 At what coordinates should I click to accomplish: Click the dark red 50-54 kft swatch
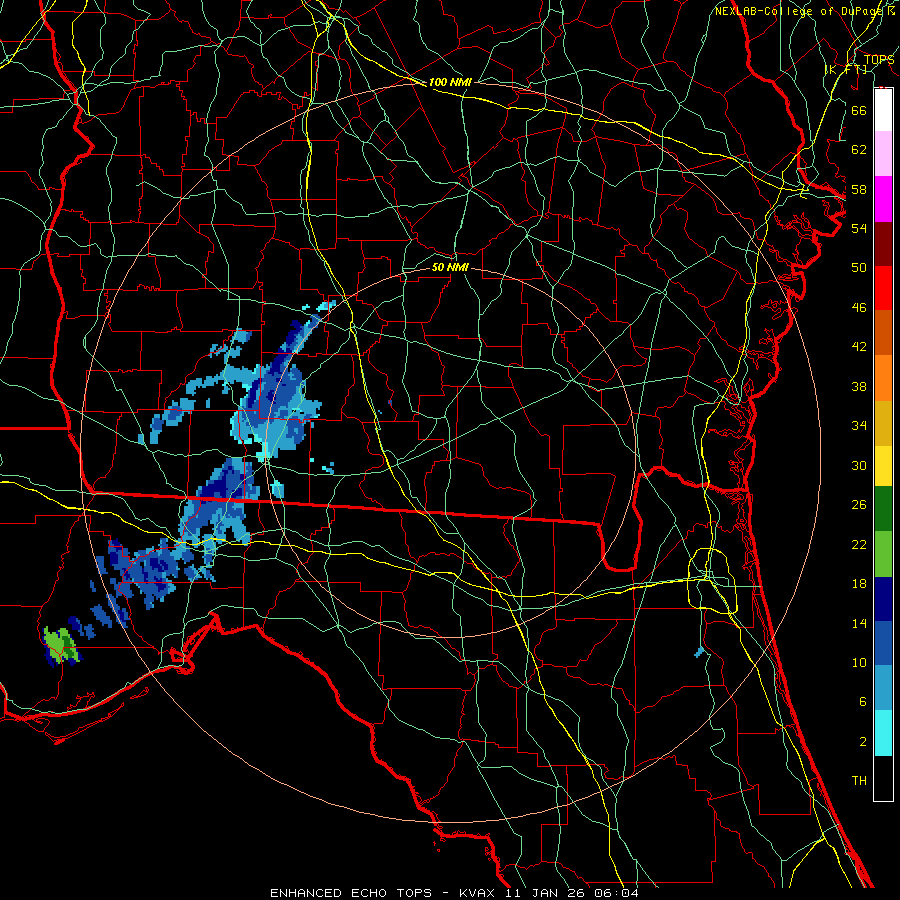(x=883, y=244)
